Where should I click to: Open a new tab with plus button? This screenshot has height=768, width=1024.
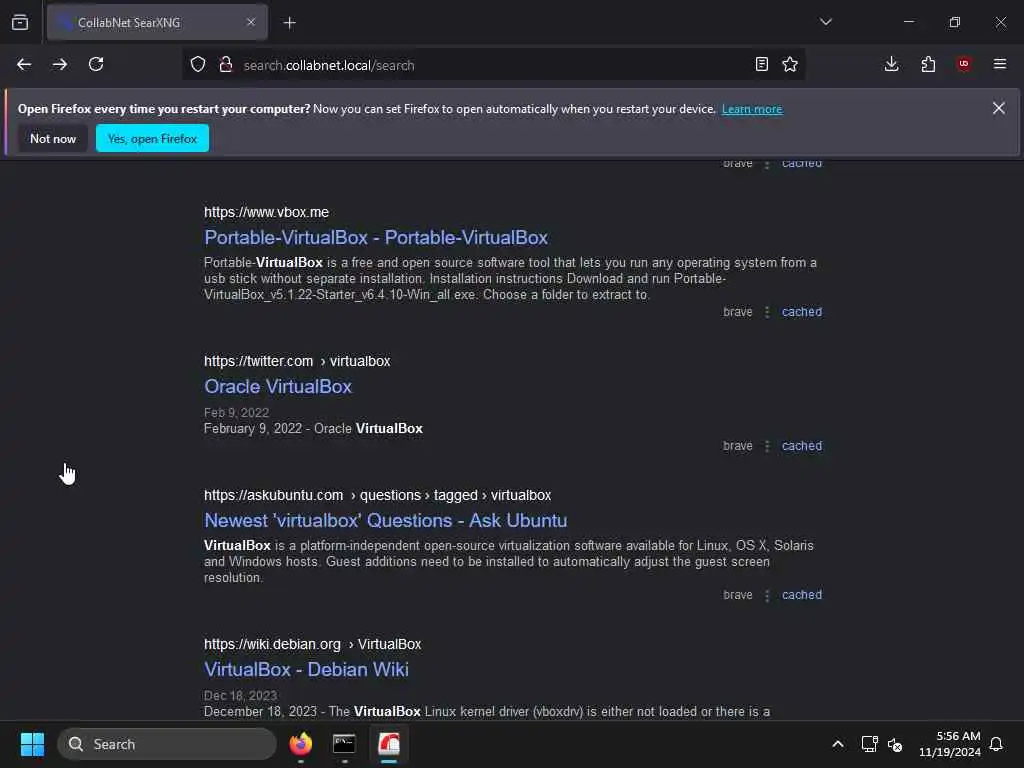(290, 23)
